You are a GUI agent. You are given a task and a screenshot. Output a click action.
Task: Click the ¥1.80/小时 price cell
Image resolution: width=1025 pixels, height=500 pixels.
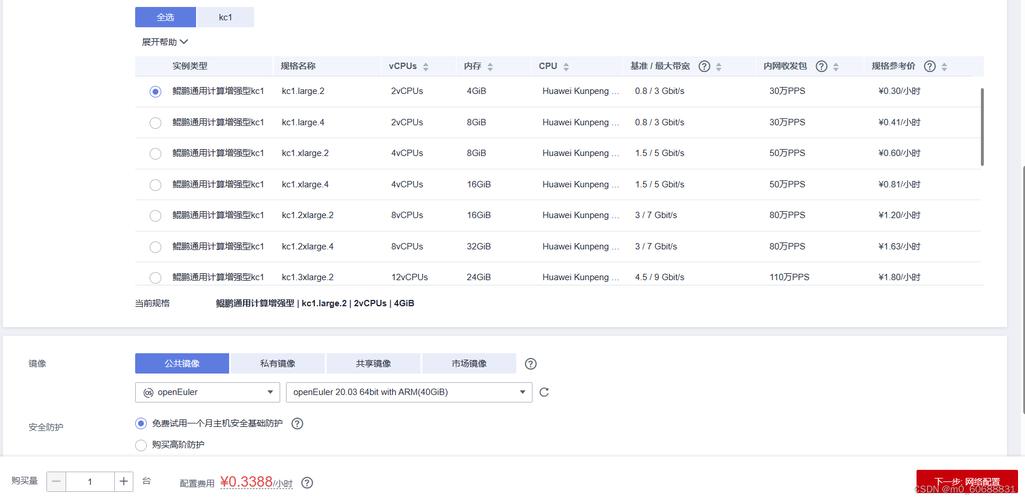click(x=899, y=277)
